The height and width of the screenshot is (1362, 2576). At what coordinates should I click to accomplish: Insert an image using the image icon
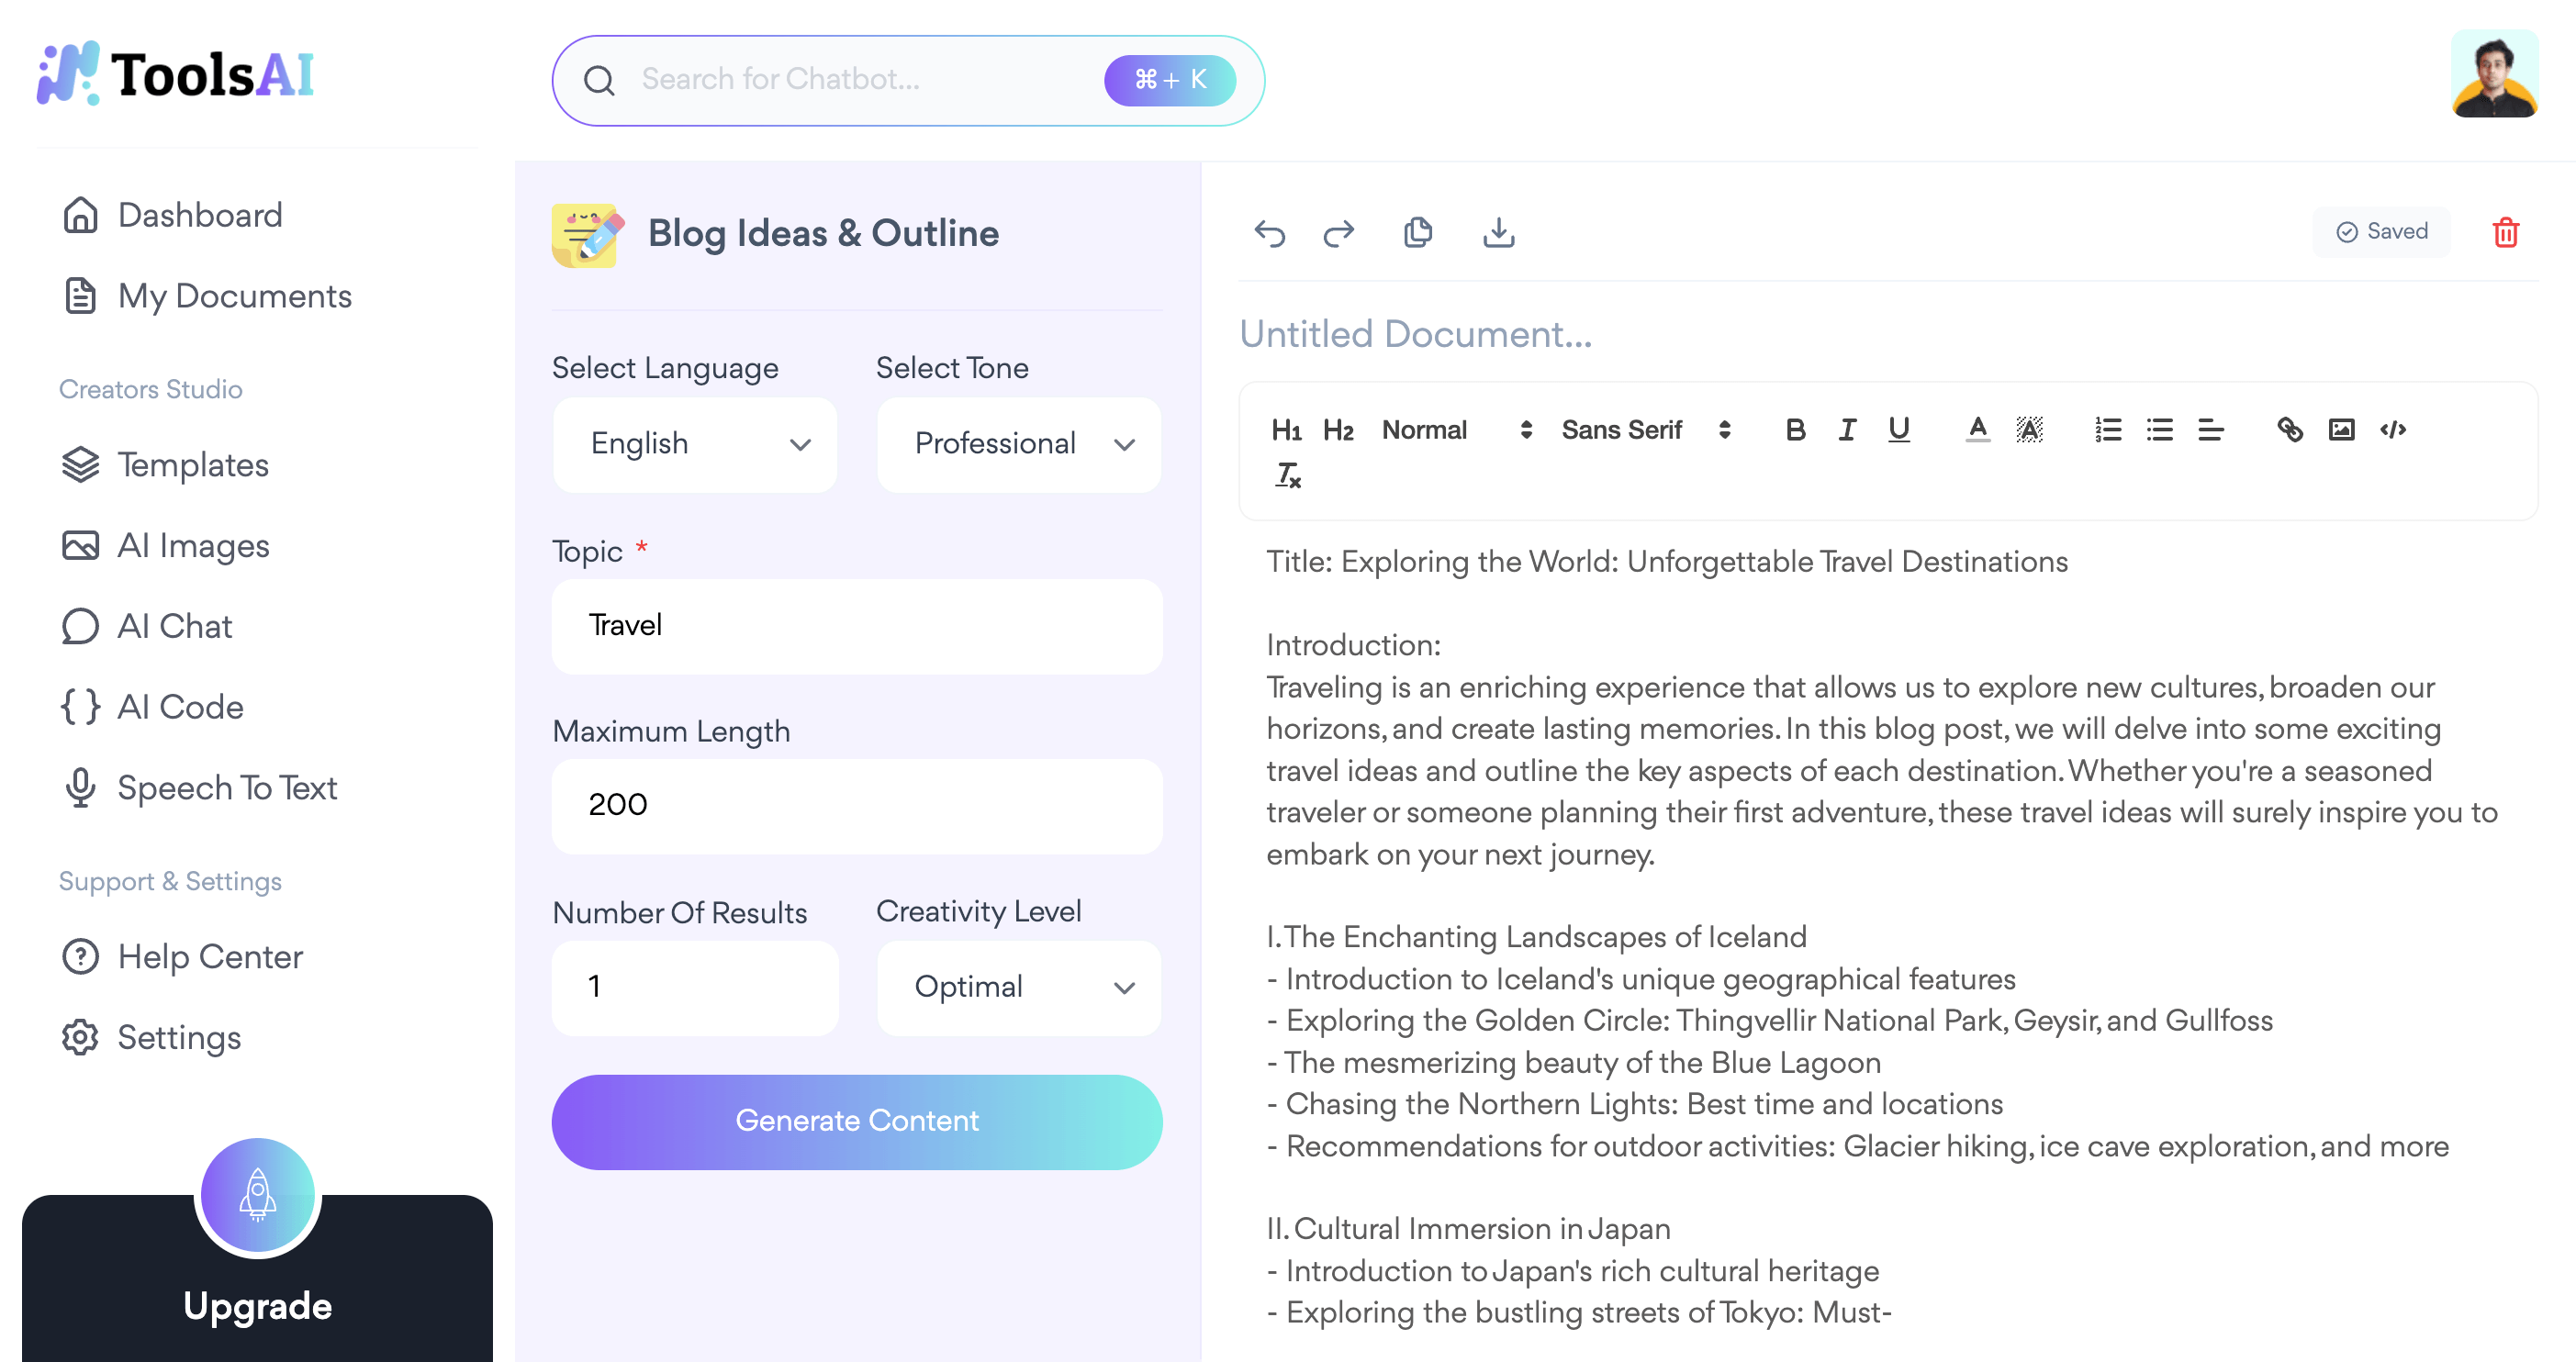[2341, 430]
